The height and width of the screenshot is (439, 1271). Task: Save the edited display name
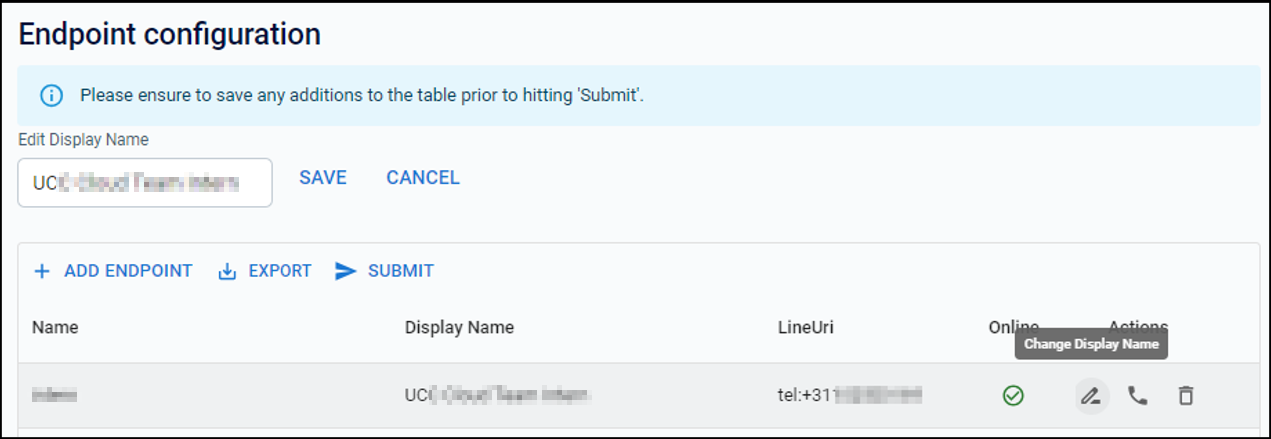[x=323, y=177]
